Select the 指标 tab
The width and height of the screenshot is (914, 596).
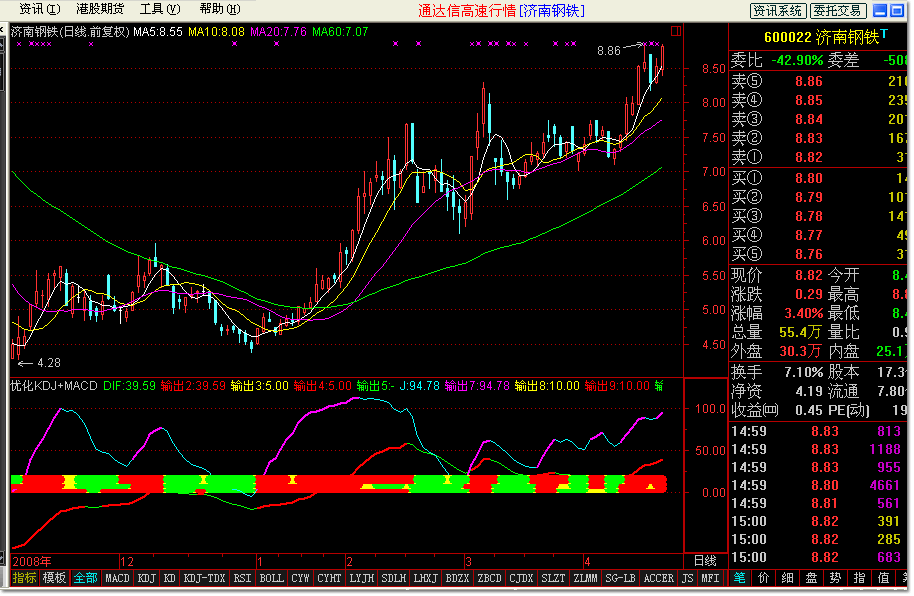point(24,578)
